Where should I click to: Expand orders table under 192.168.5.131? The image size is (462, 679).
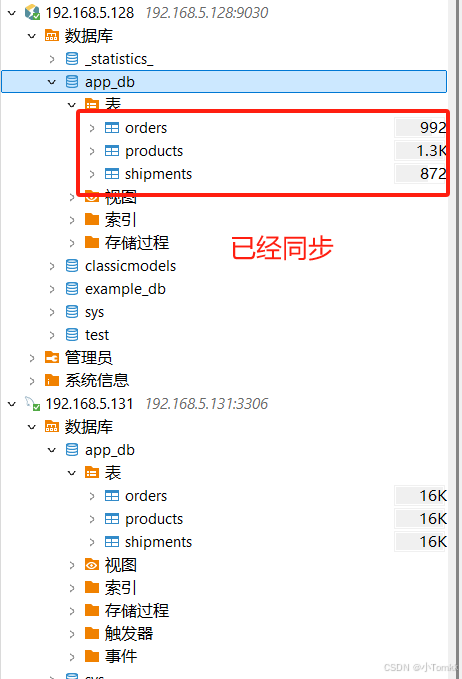[x=92, y=496]
